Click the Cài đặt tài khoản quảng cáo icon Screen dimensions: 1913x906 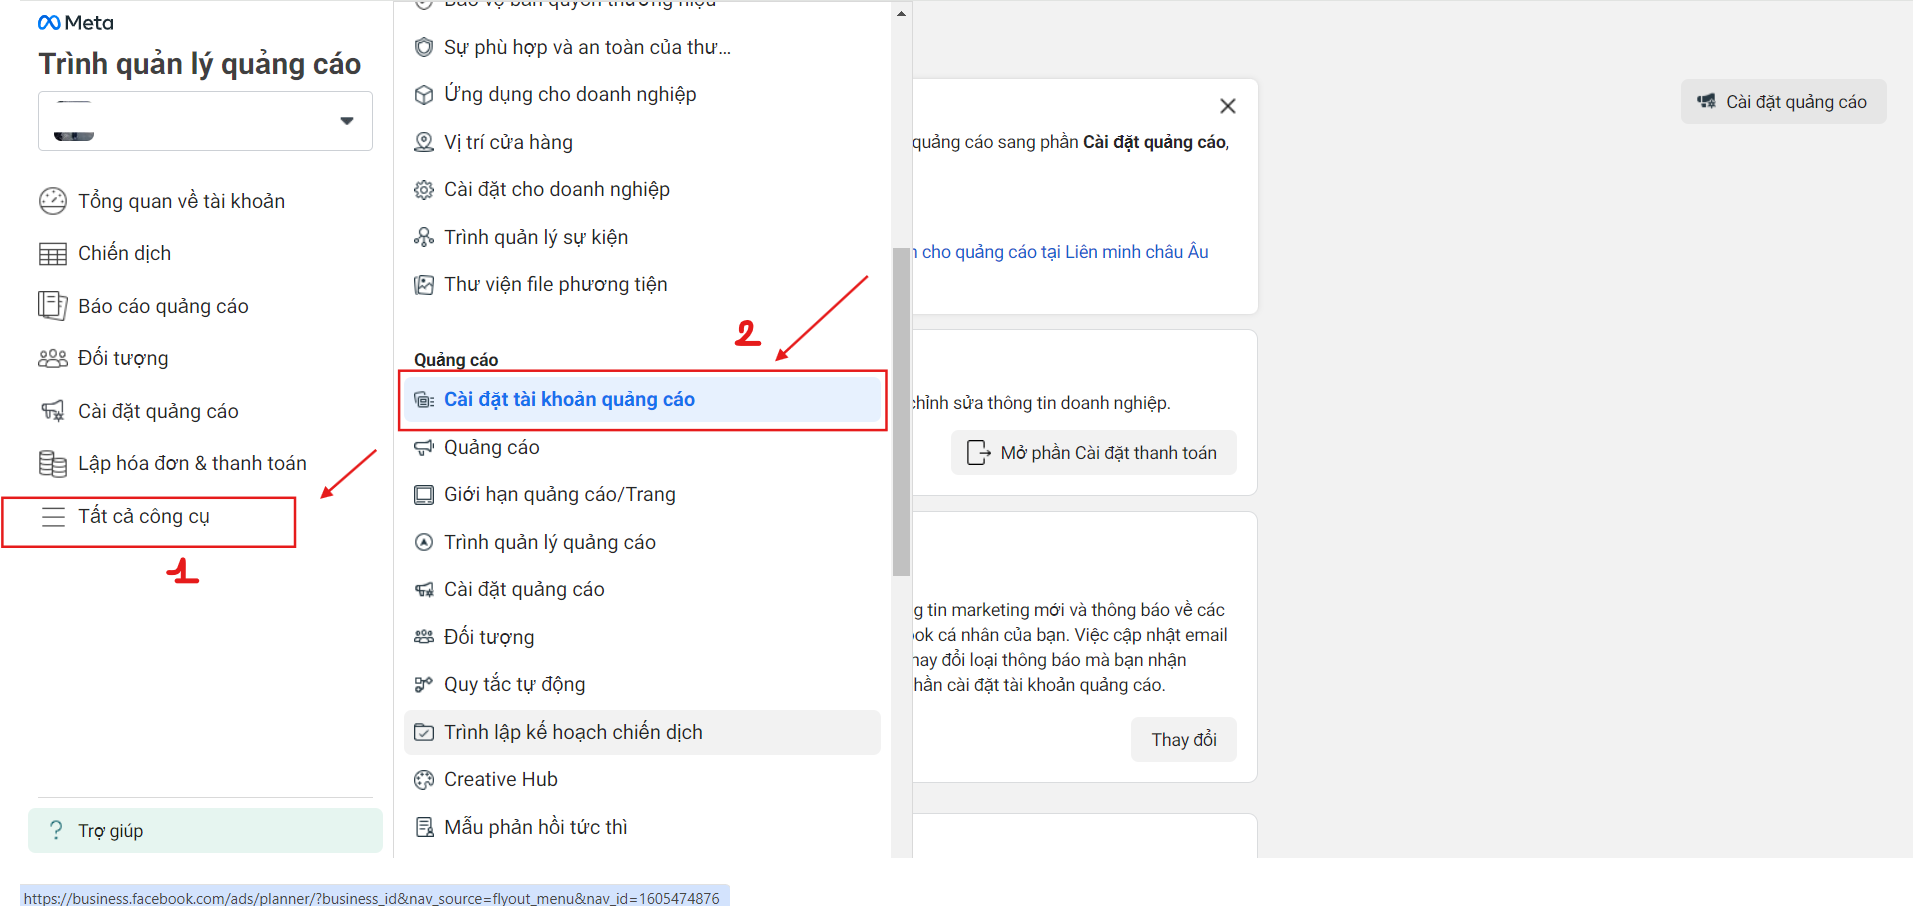(424, 400)
